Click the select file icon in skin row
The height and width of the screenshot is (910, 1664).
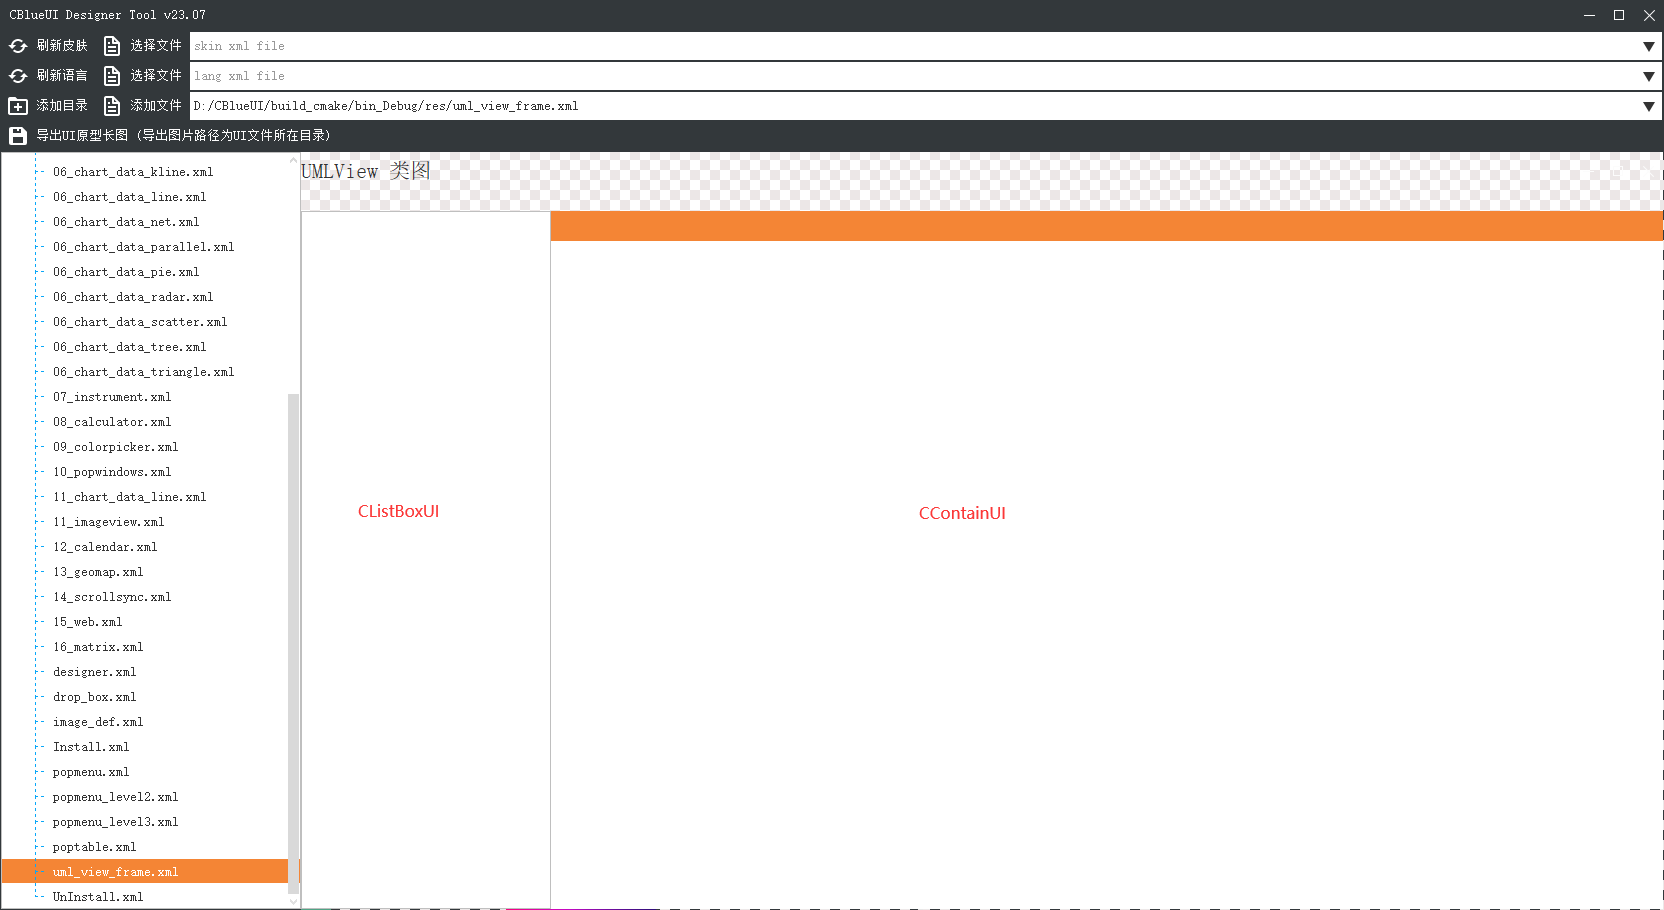(x=112, y=46)
